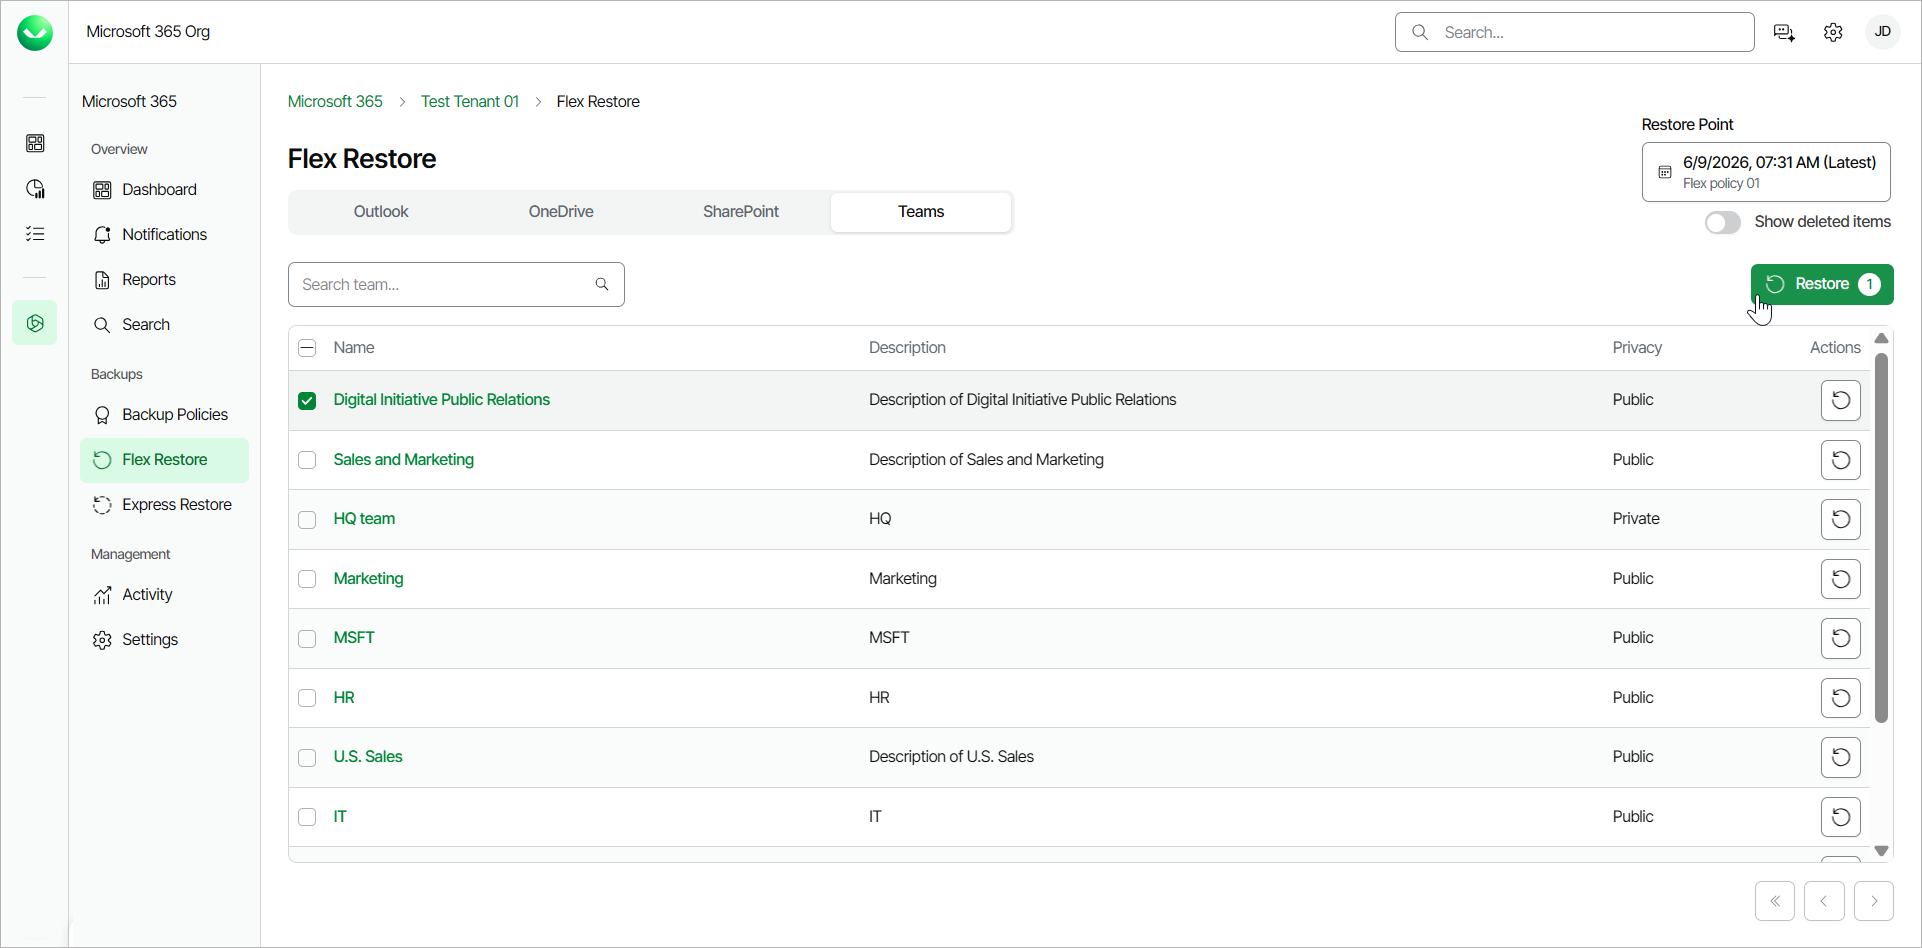Open the U.S. Sales team link
The image size is (1922, 948).
[x=368, y=757]
